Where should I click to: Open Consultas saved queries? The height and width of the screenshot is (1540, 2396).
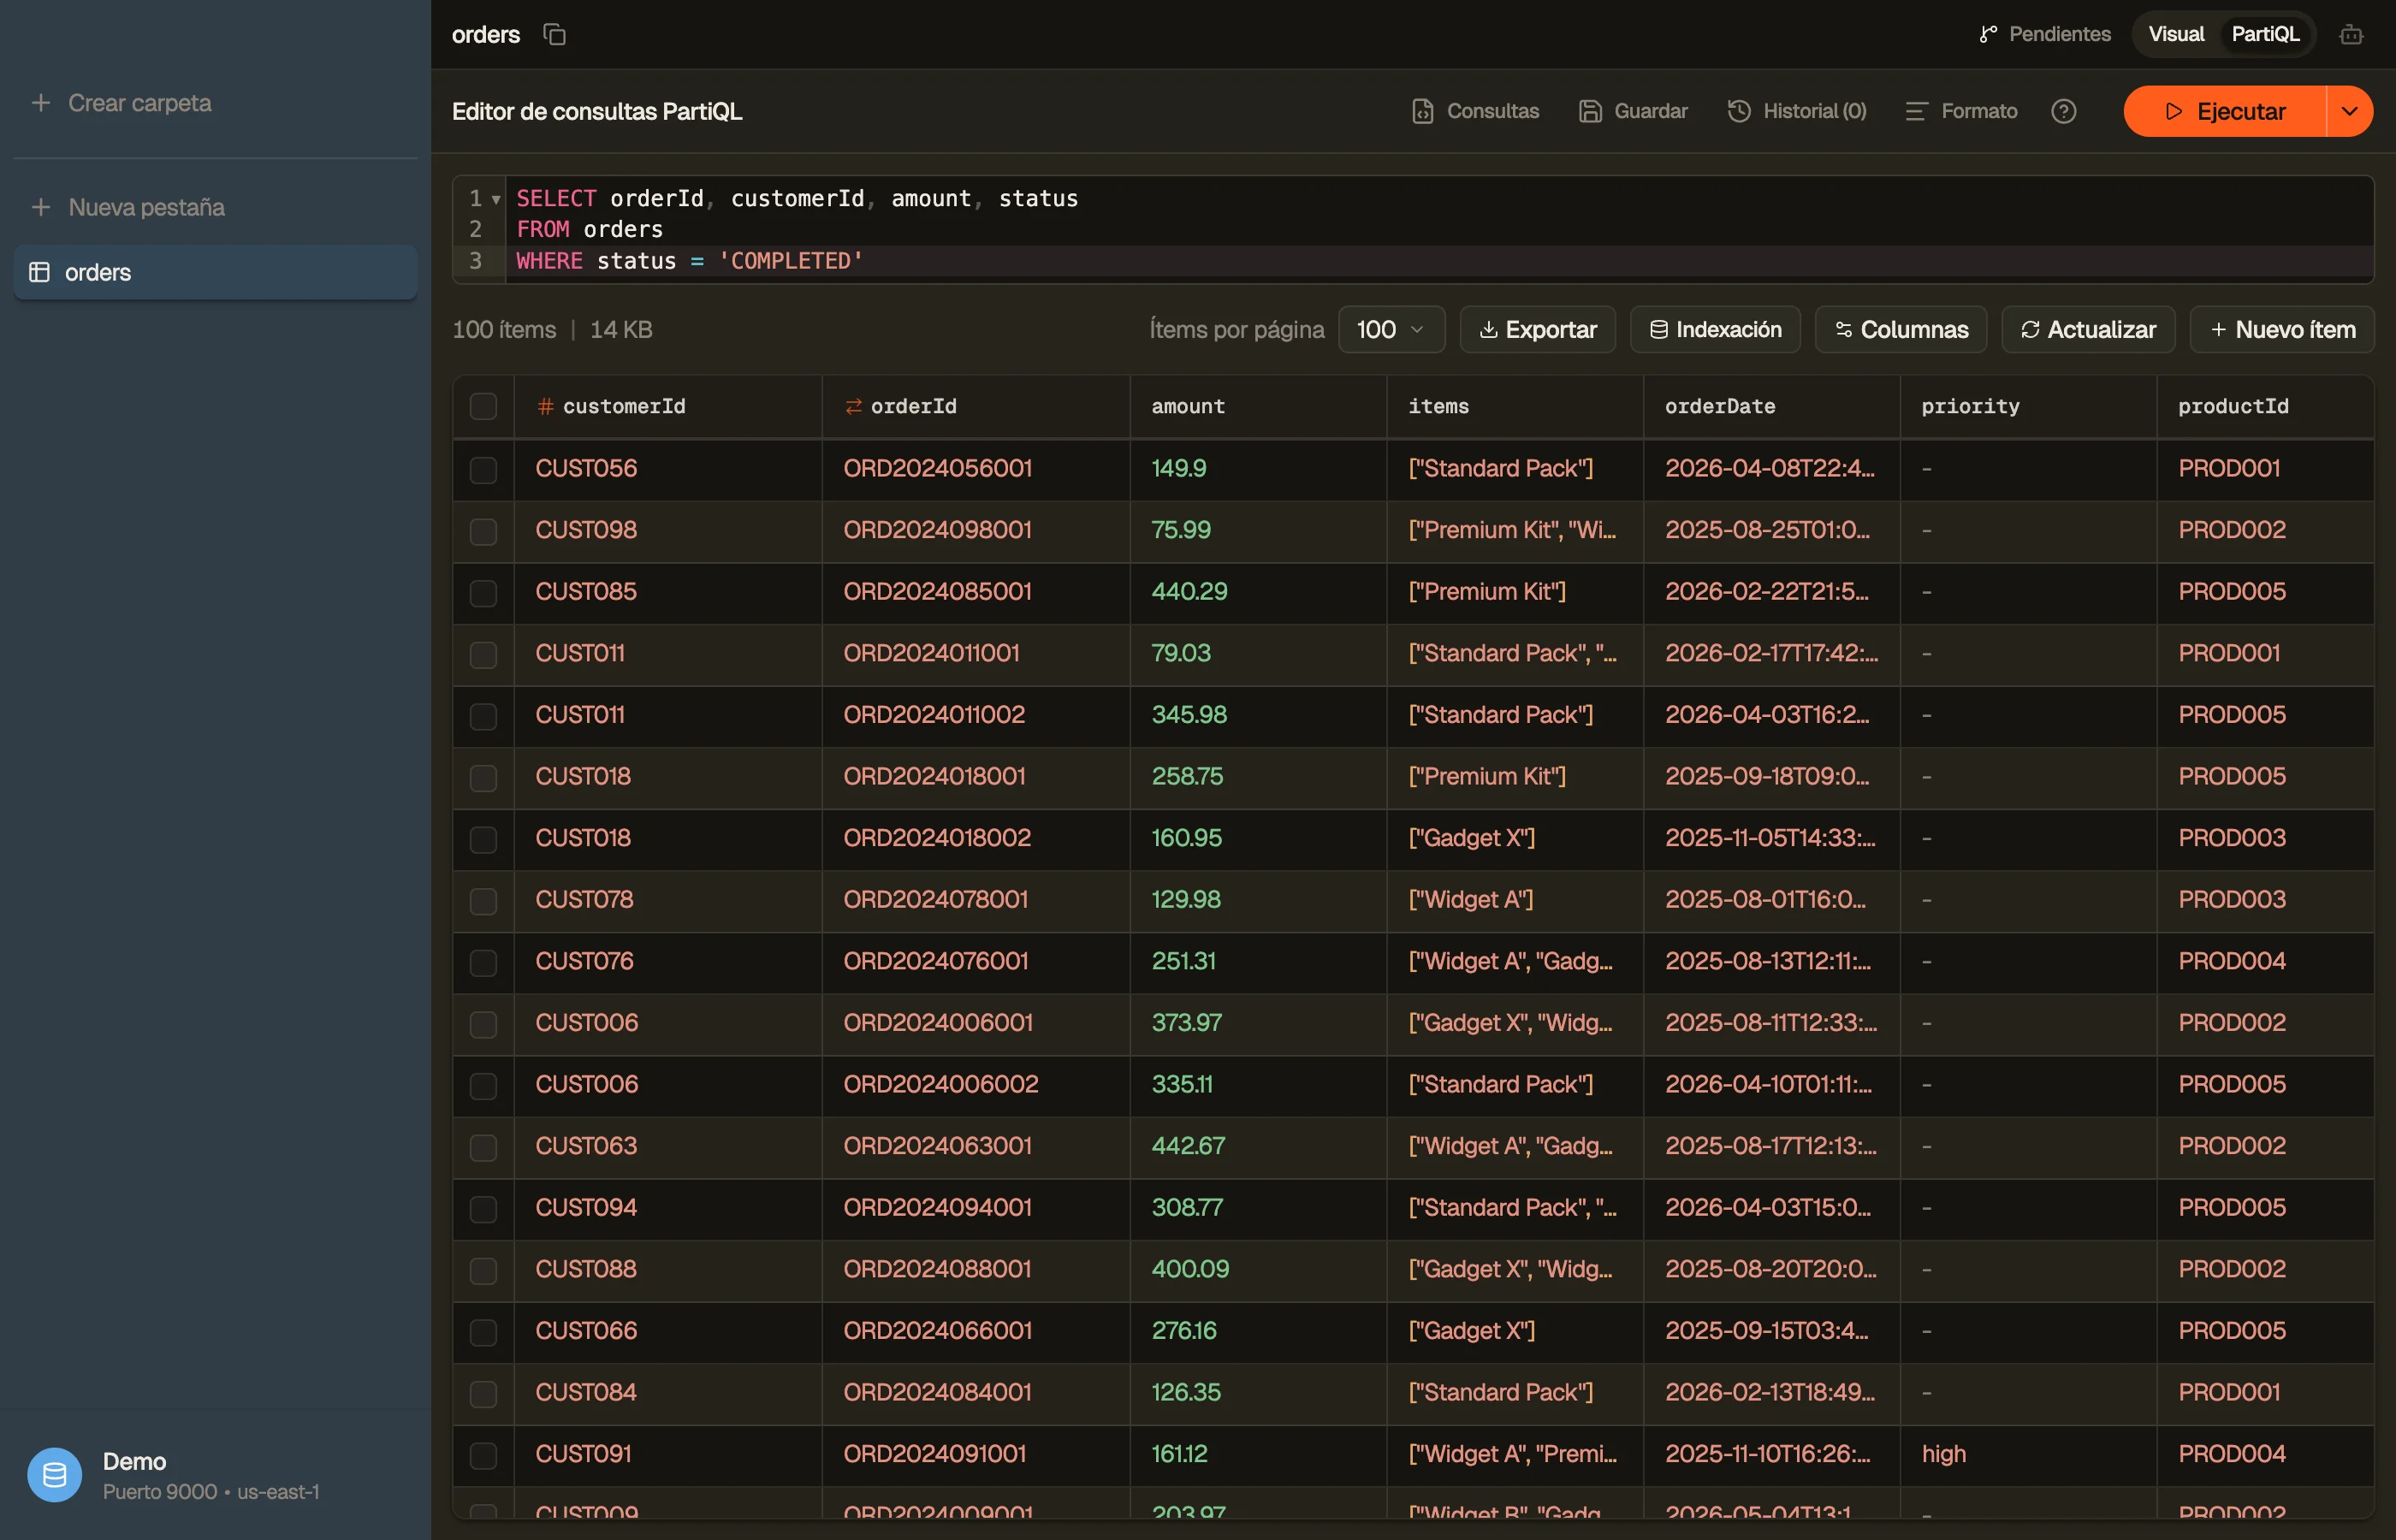pyautogui.click(x=1475, y=111)
